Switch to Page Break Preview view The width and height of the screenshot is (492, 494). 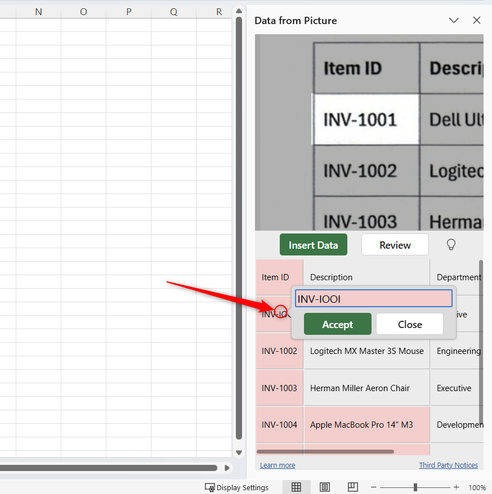click(x=353, y=487)
